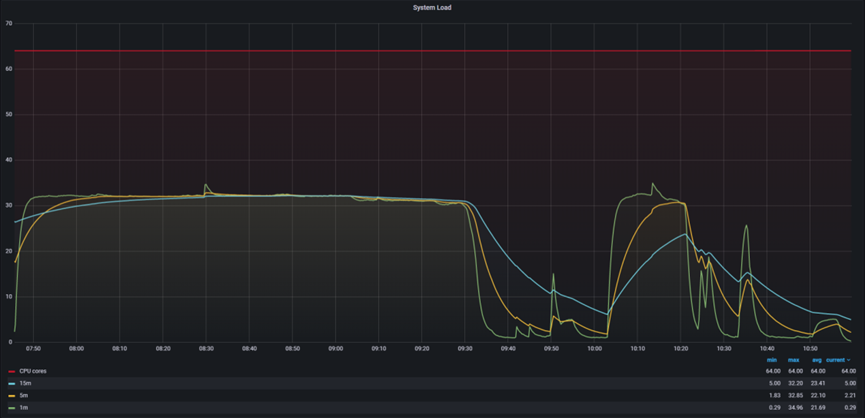This screenshot has height=418, width=865.
Task: Click the 09:30 time axis label
Action: [465, 349]
